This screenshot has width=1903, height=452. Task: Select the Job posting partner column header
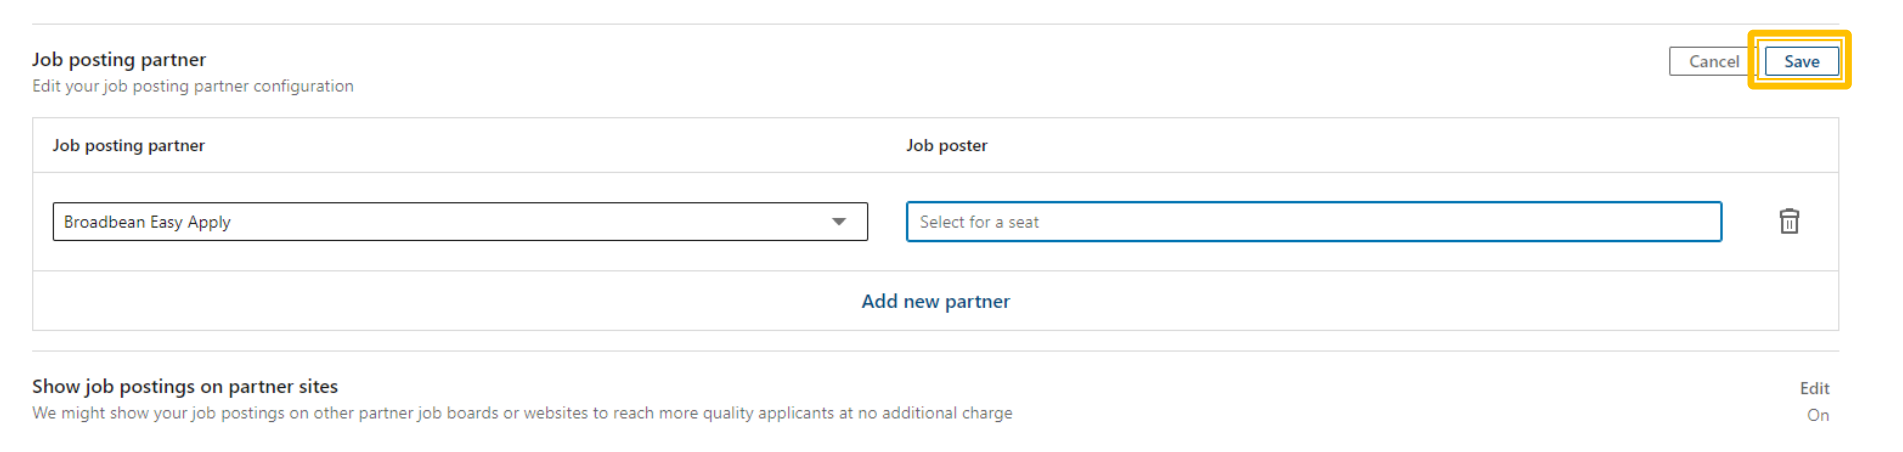click(x=128, y=145)
